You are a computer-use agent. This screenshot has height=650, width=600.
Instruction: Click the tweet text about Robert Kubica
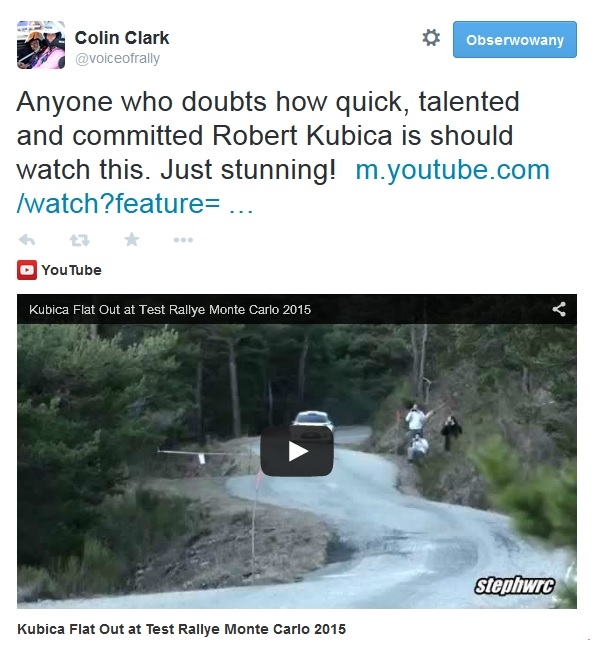pos(268,136)
